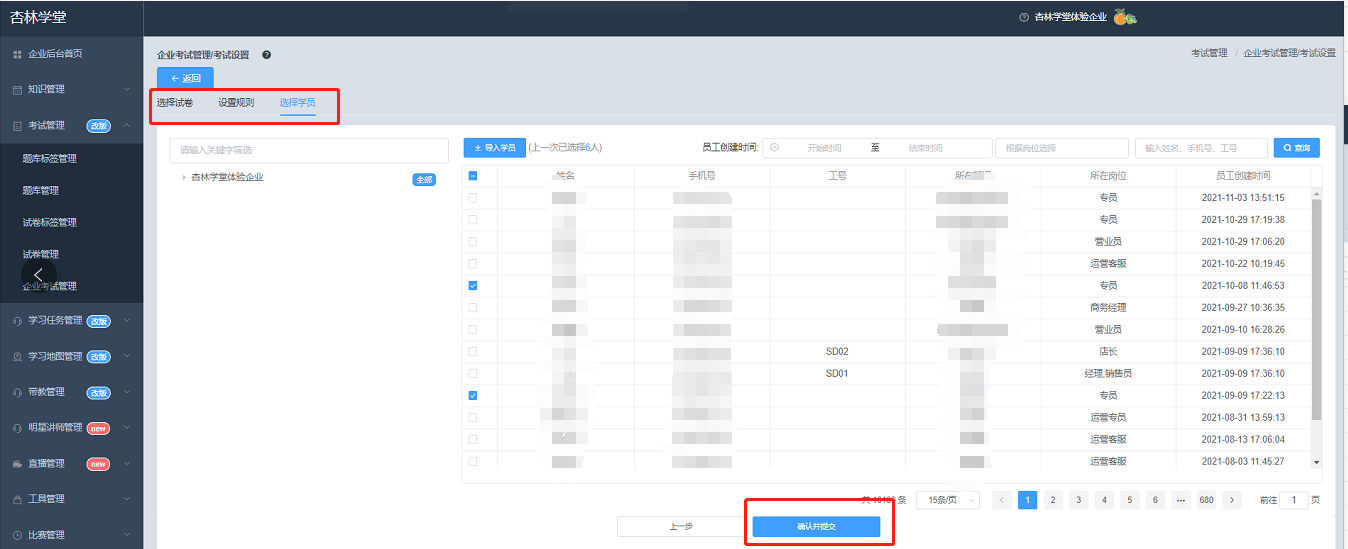Click the help icon before 杏林学堂体验企业 in header
1348x549 pixels.
coord(1023,17)
